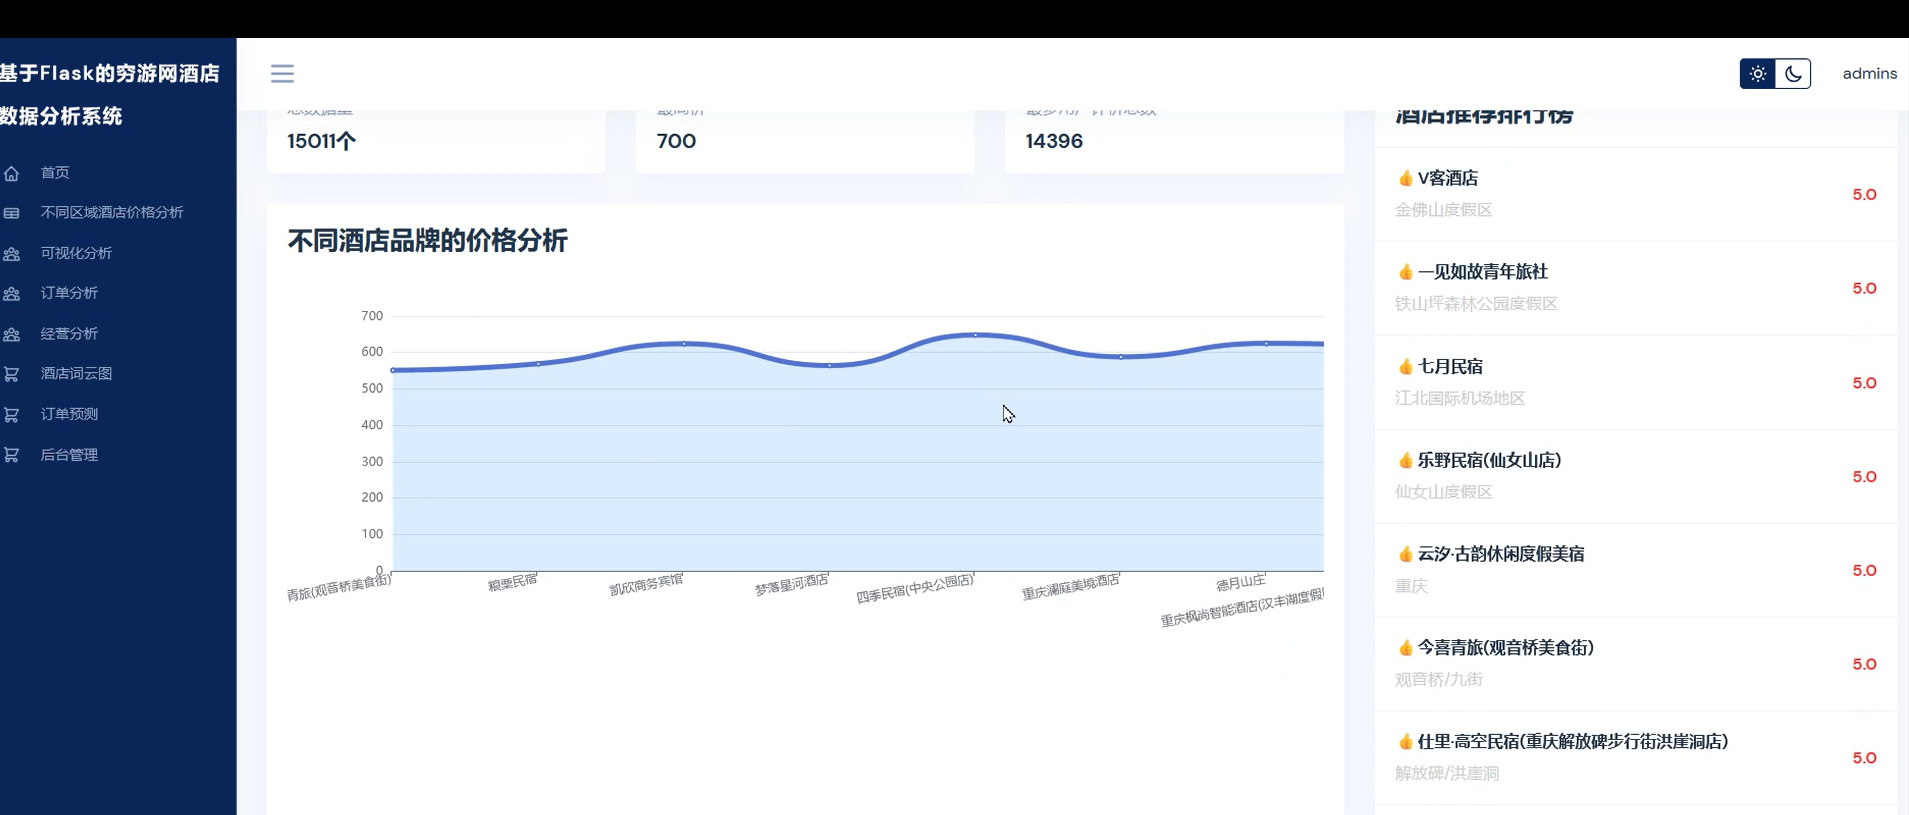Select 云汐·古韵休闲度假美宿 hotel entry
Viewport: 1909px width, 815px height.
(1501, 554)
